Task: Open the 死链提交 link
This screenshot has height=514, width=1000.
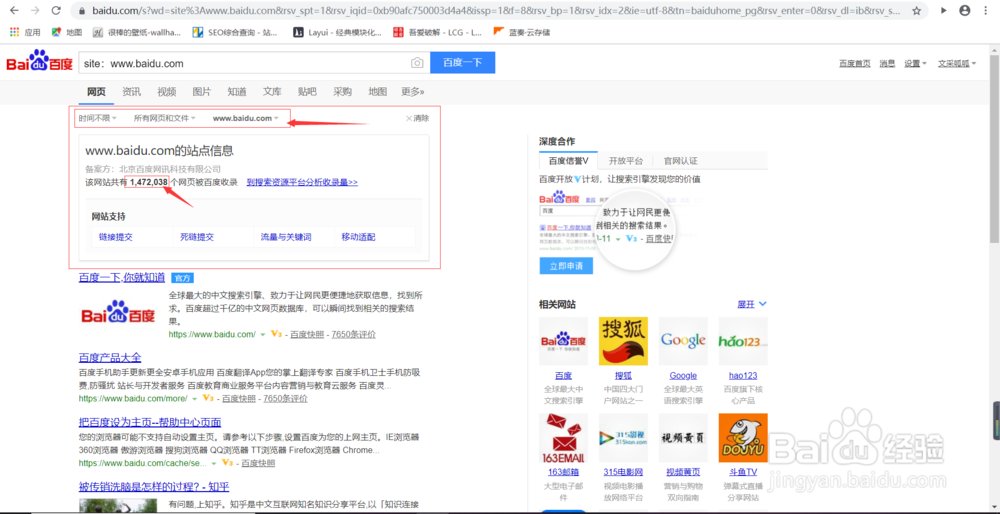Action: (x=196, y=237)
